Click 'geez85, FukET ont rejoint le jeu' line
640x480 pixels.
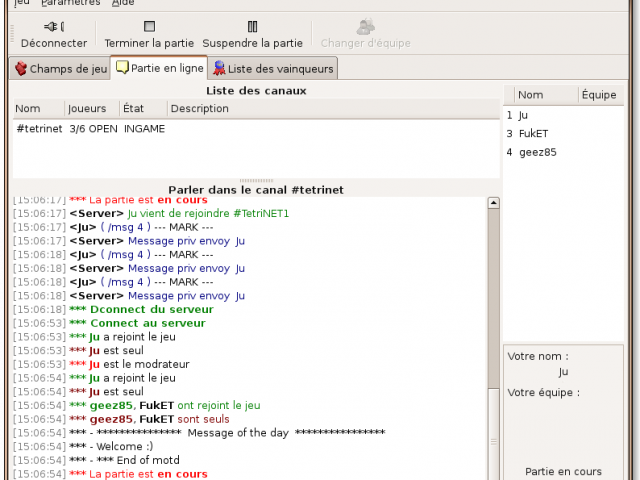point(137,405)
